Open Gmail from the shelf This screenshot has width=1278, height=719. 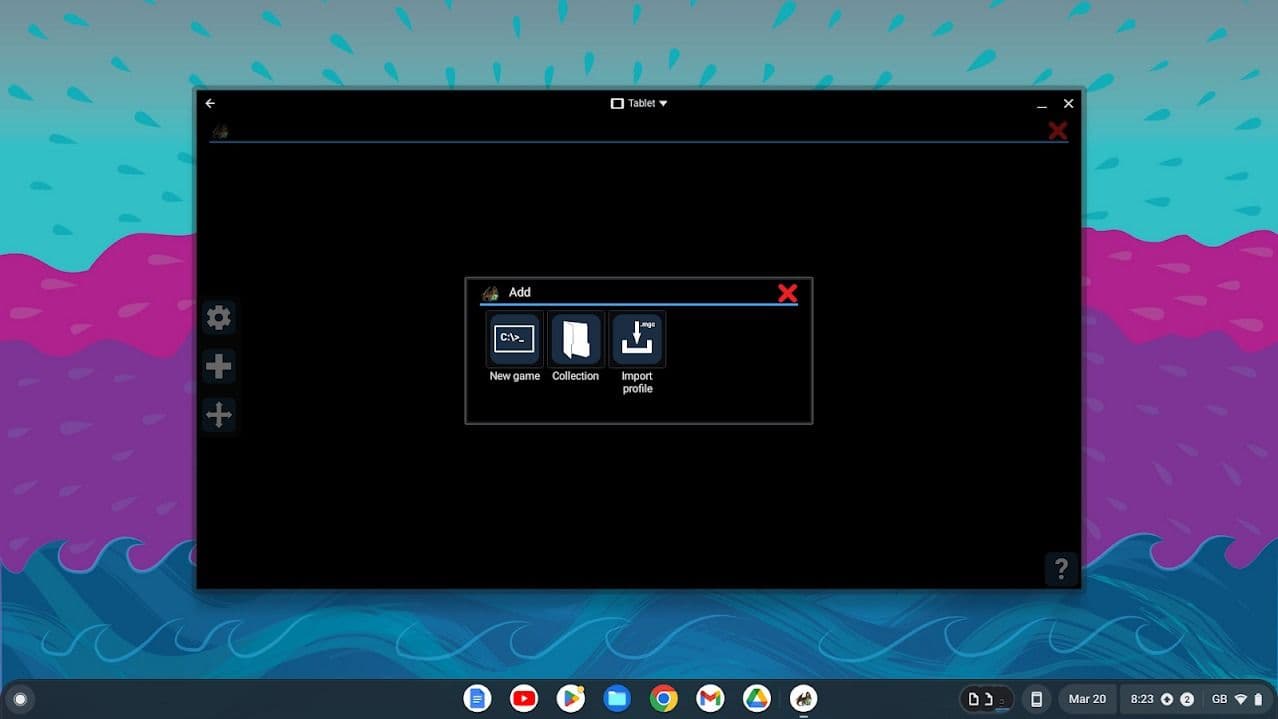tap(709, 698)
